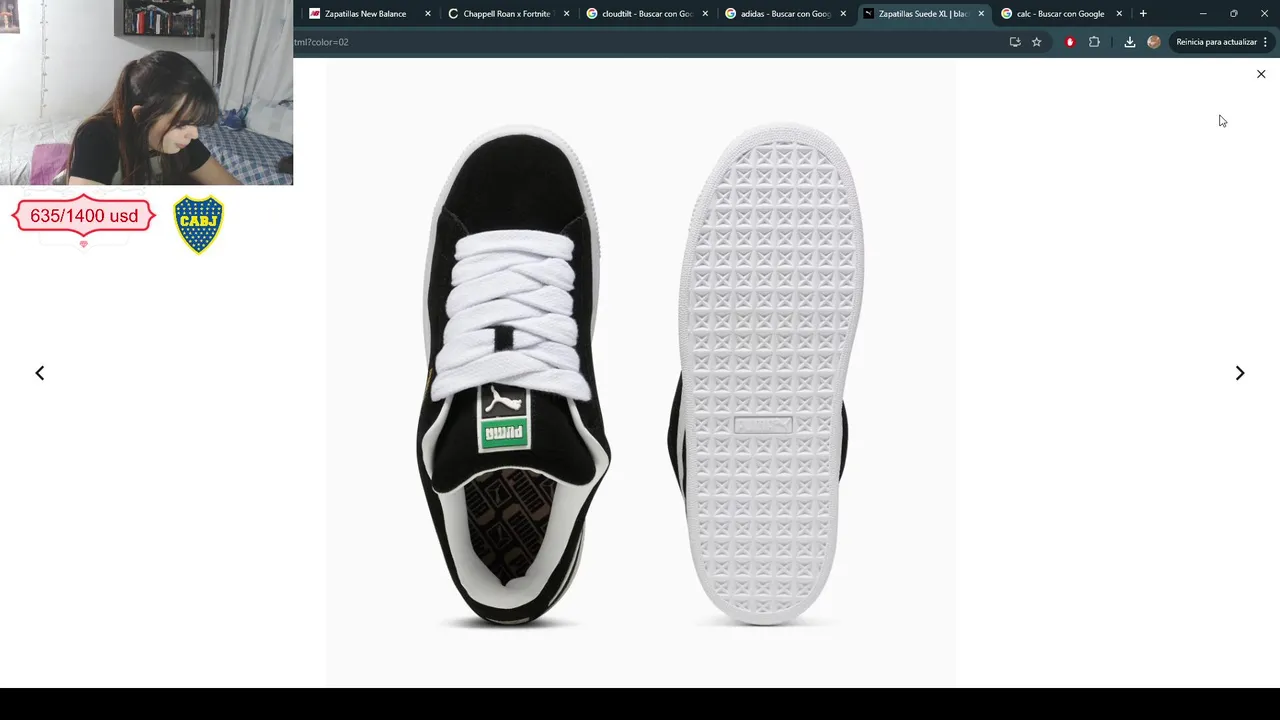Close the image gallery overlay
Screen dimensions: 1280x720
pyautogui.click(x=1261, y=74)
